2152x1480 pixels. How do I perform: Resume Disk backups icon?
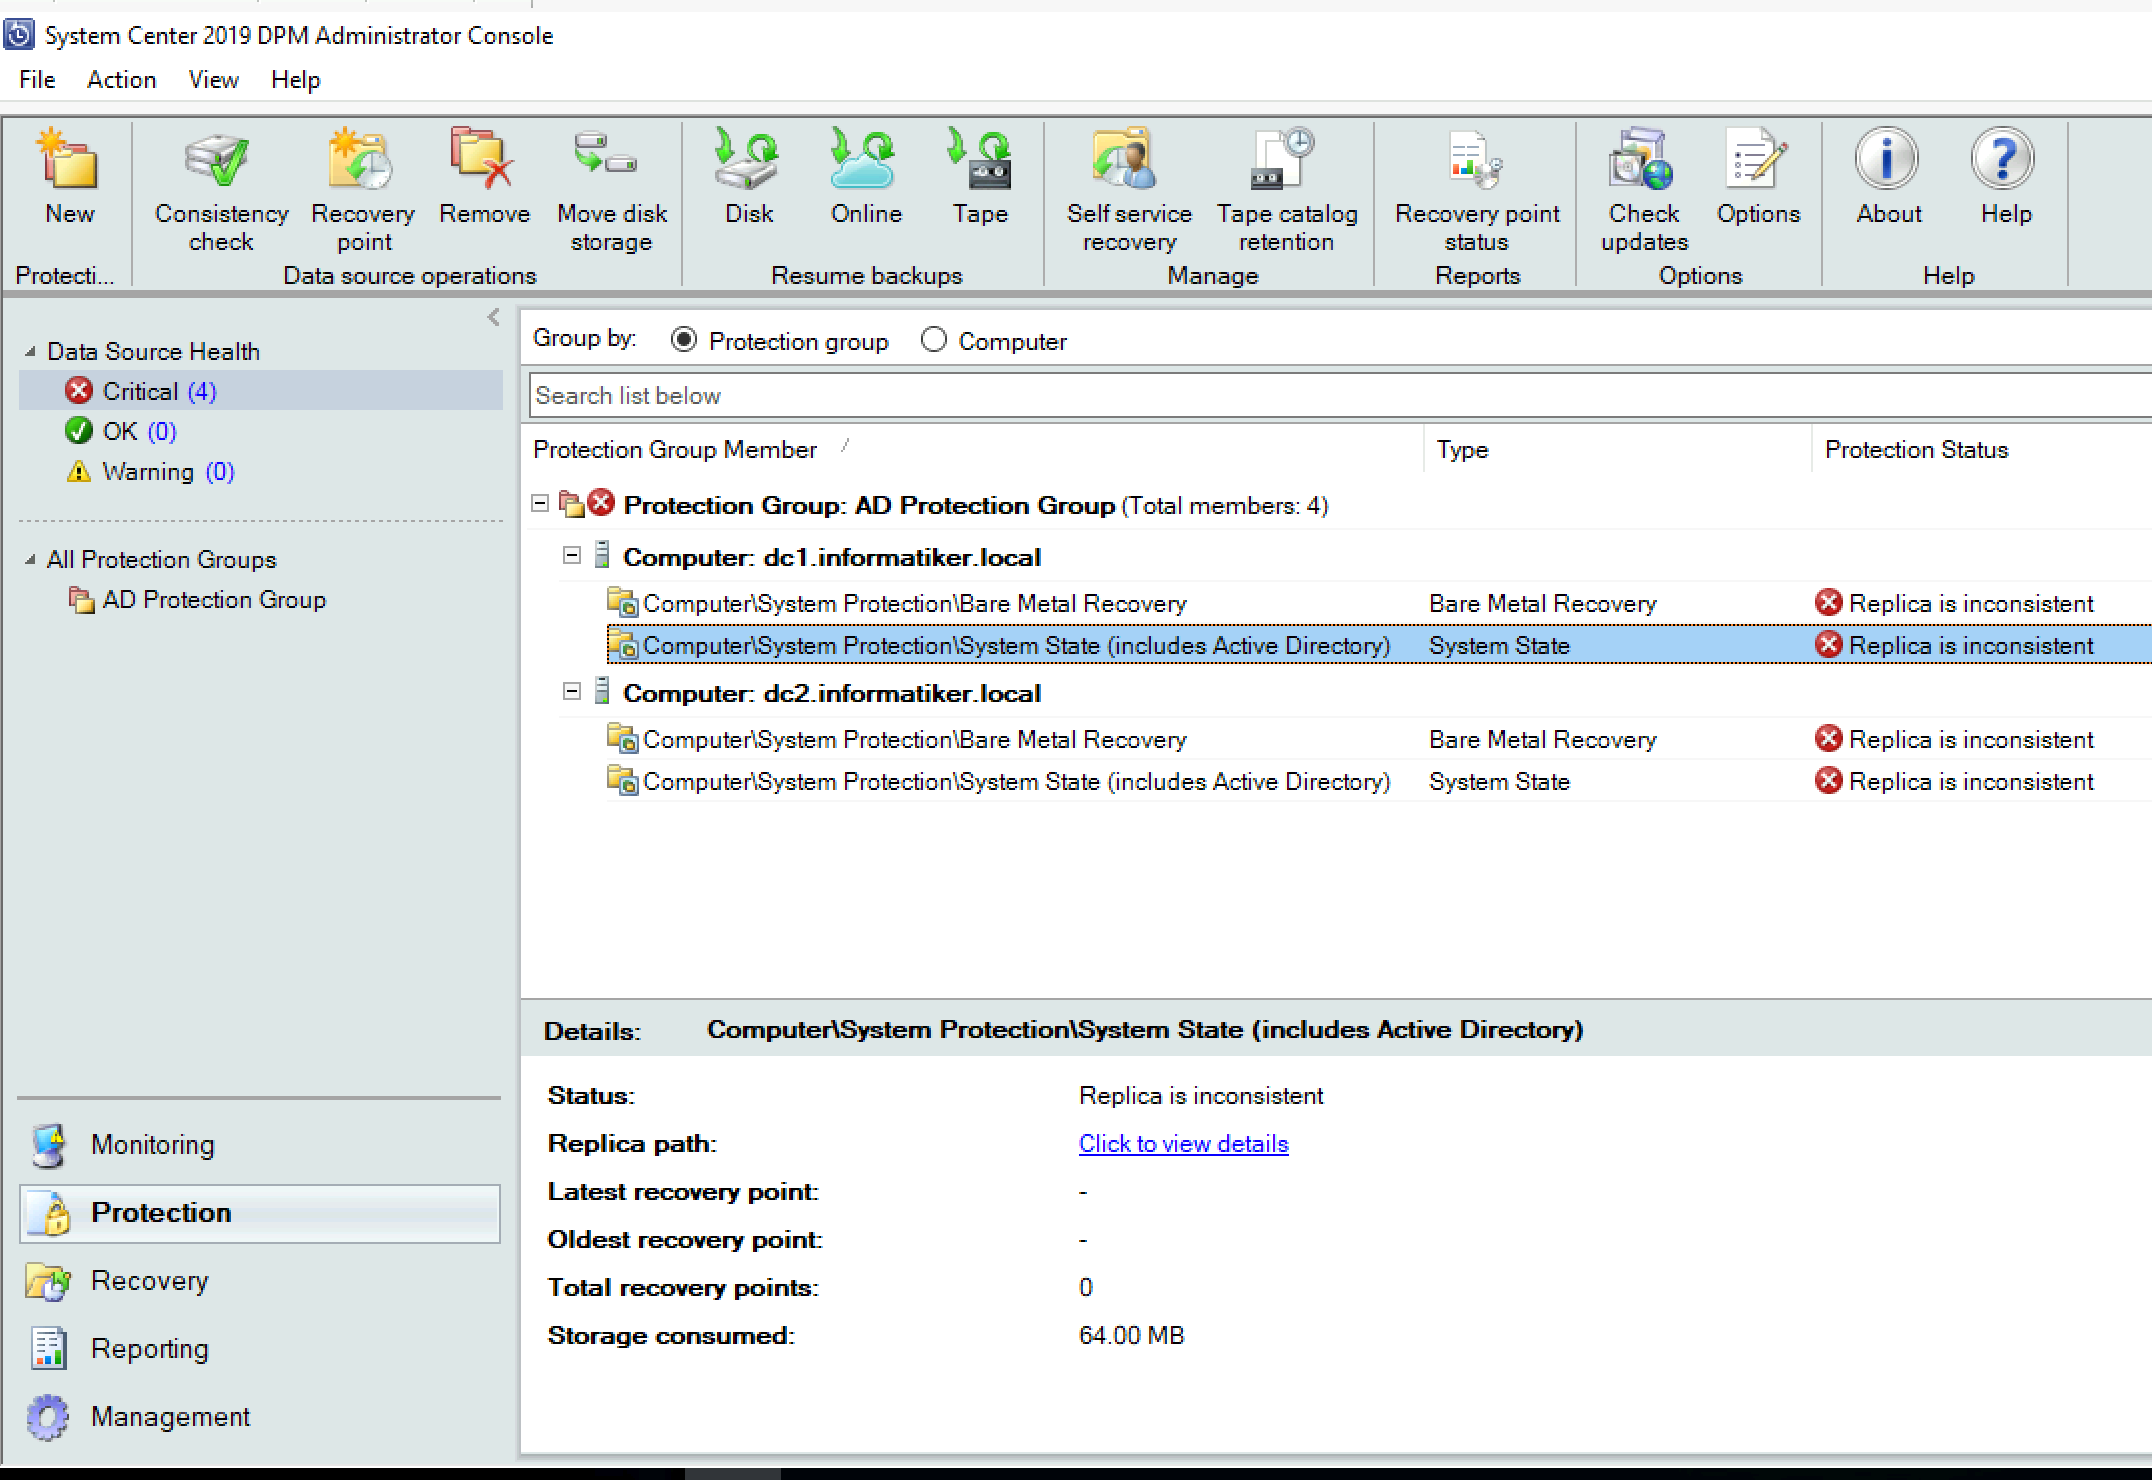(749, 178)
